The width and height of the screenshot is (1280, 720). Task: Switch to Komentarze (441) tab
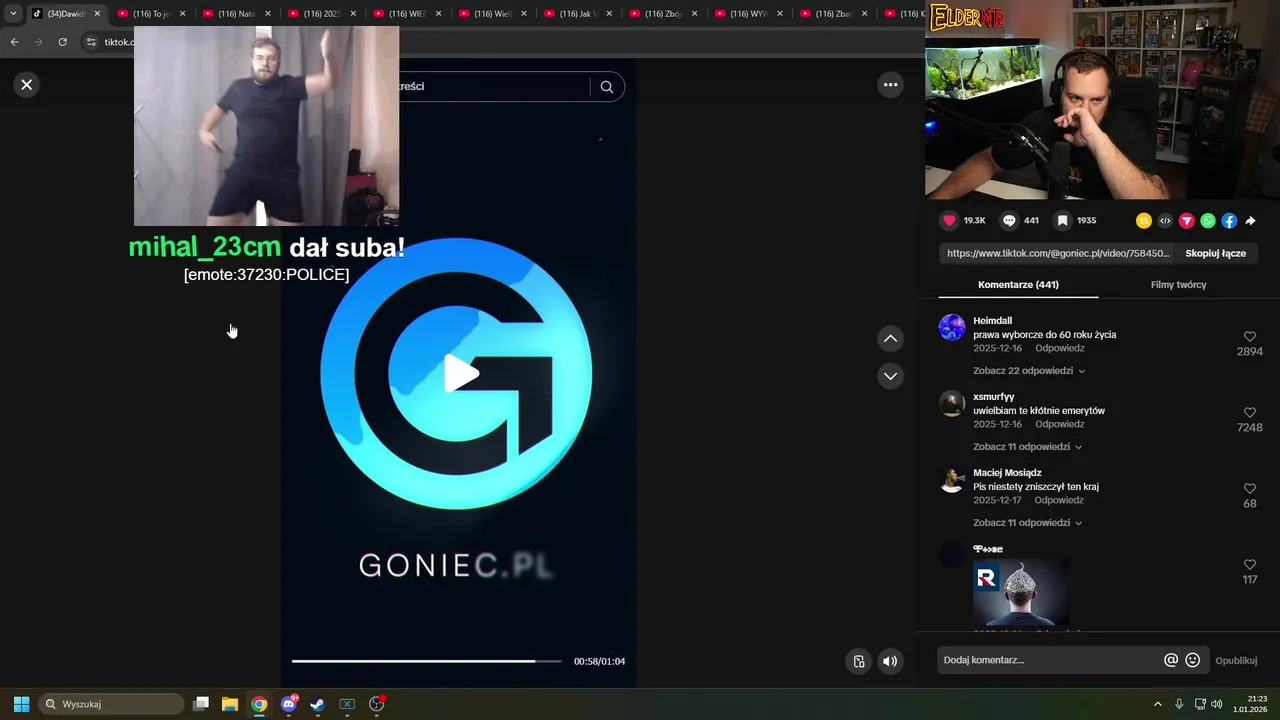click(1018, 285)
